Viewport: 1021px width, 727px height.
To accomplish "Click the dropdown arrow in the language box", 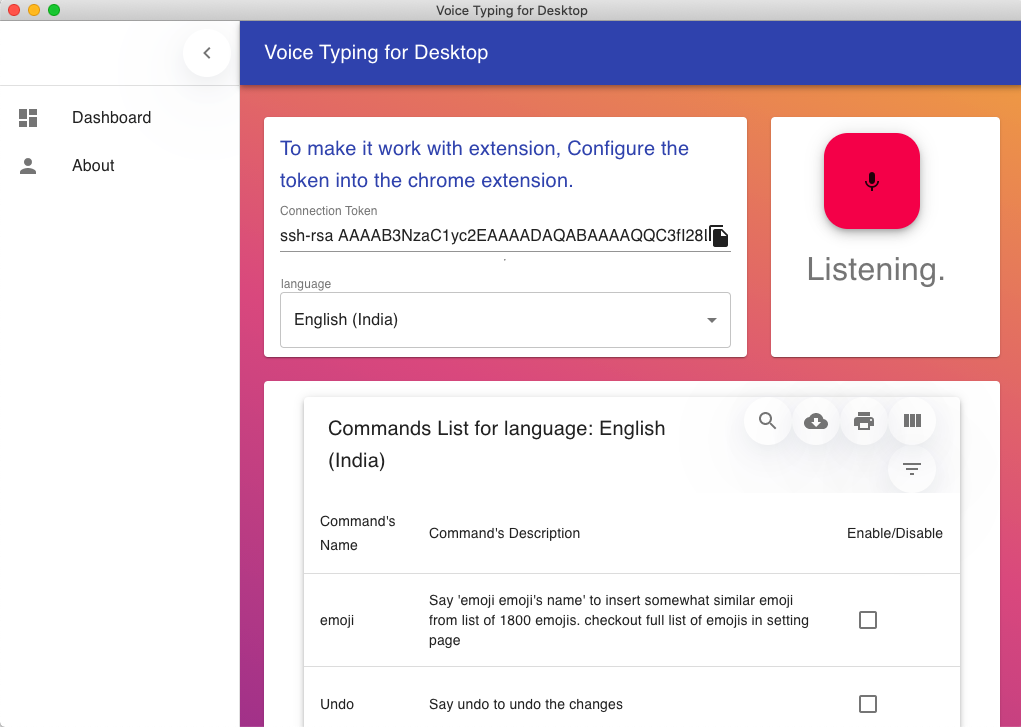I will pos(712,320).
